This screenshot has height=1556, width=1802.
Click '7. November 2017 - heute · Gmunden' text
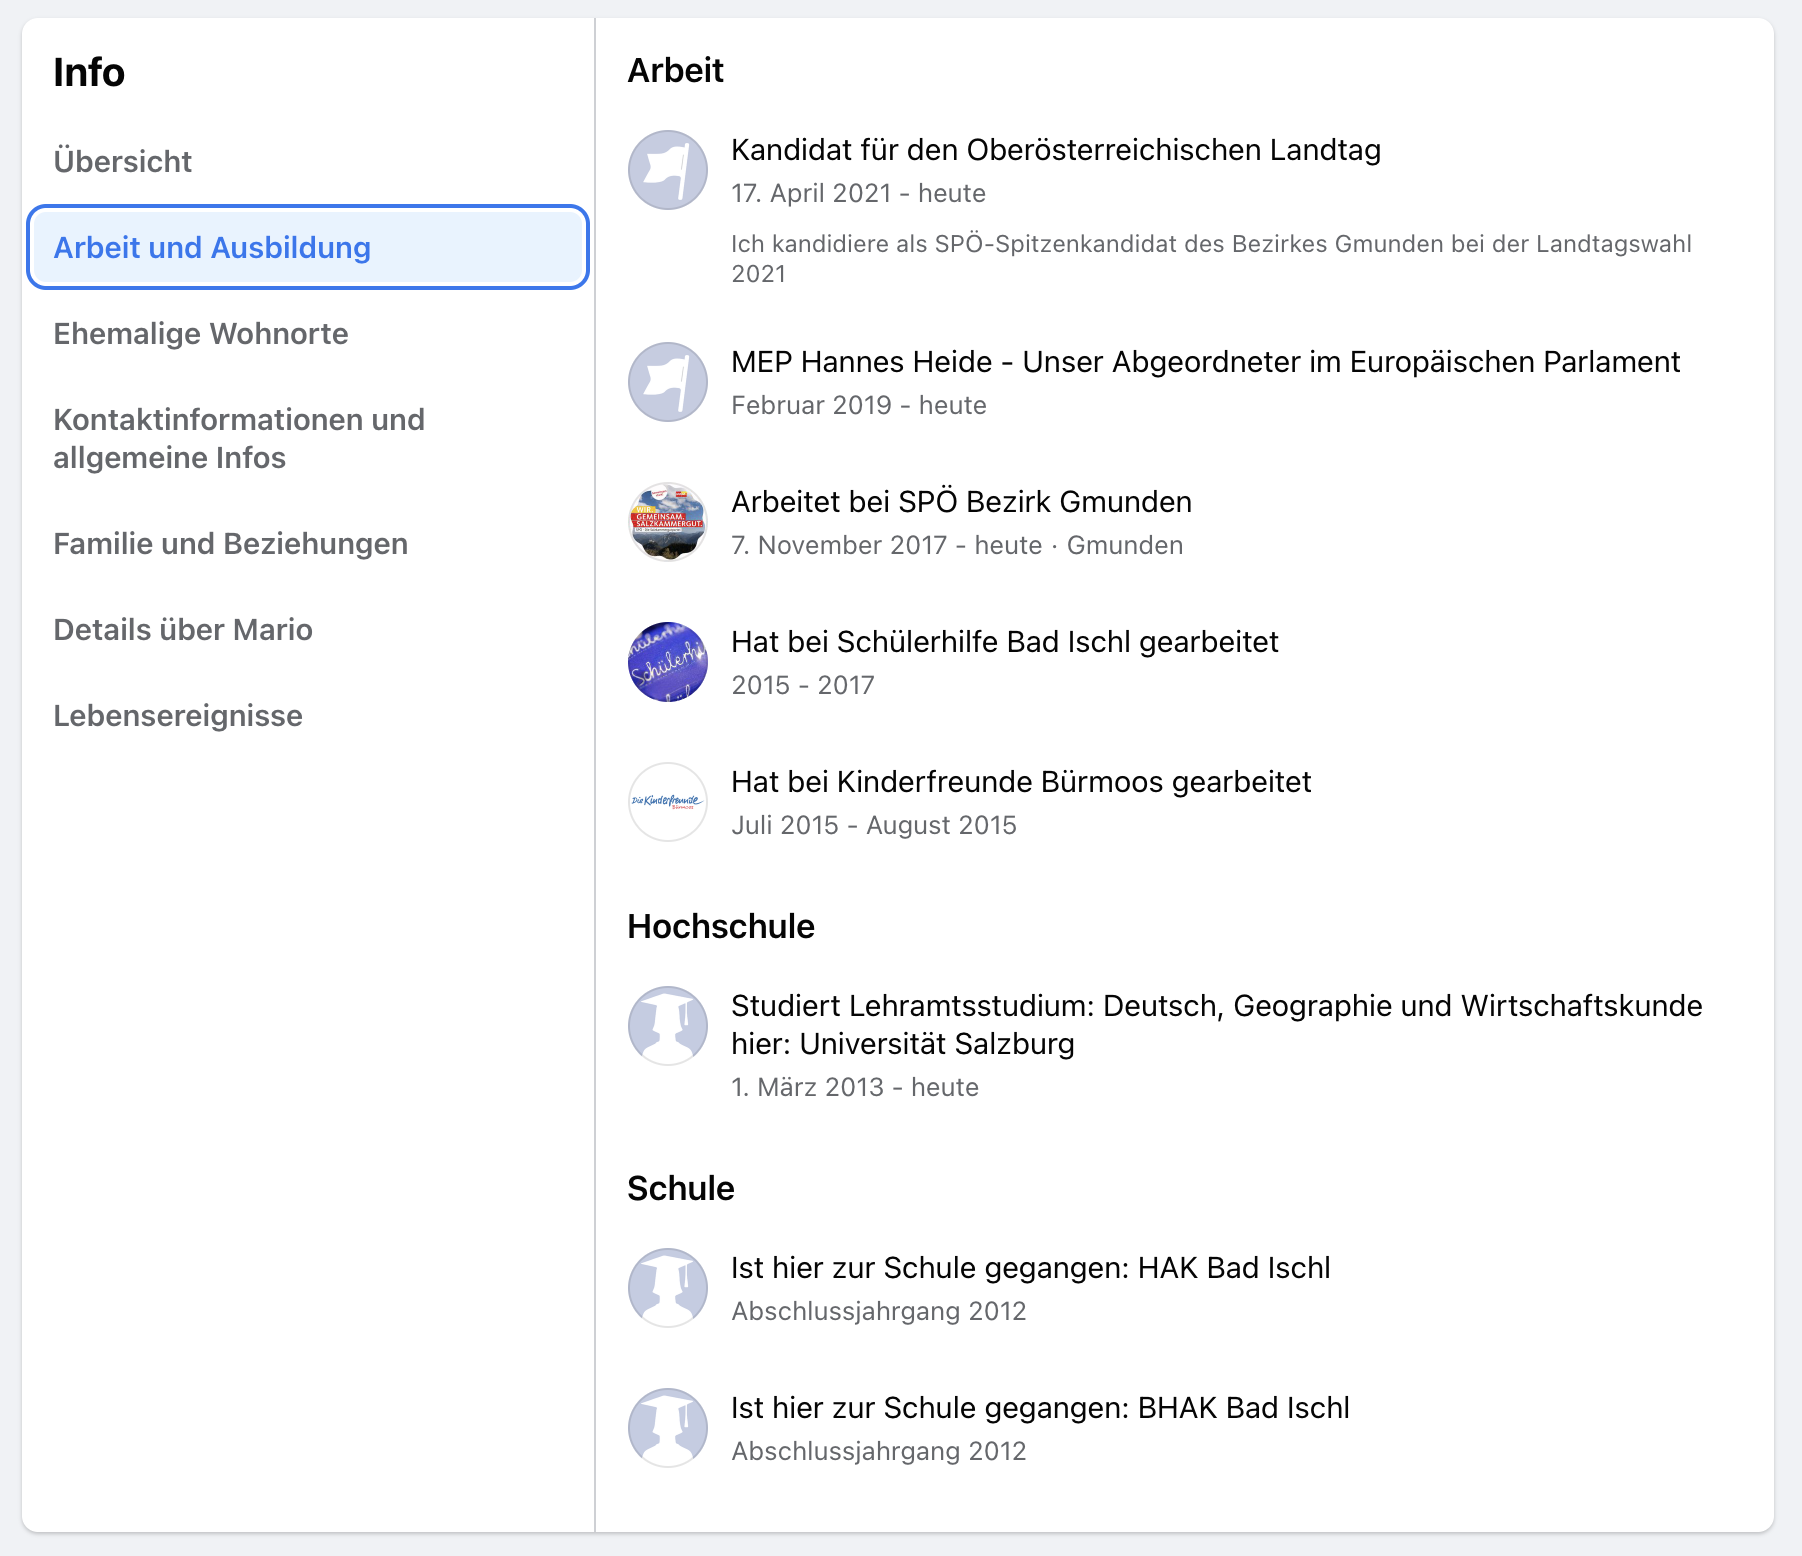pos(957,545)
